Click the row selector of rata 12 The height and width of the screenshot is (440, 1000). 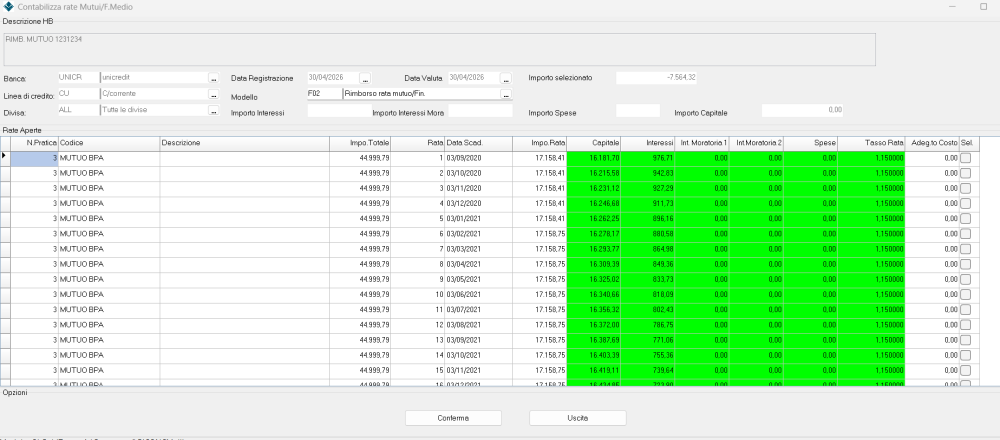click(x=6, y=325)
